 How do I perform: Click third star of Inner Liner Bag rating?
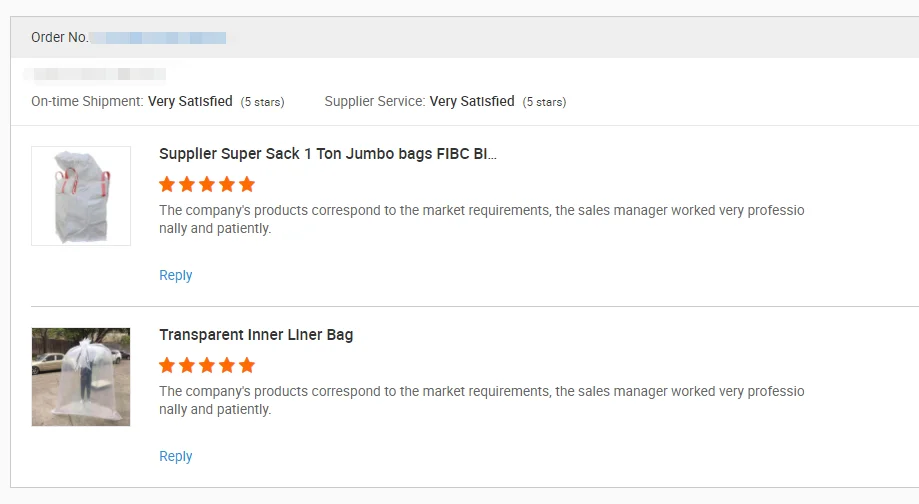coord(207,365)
